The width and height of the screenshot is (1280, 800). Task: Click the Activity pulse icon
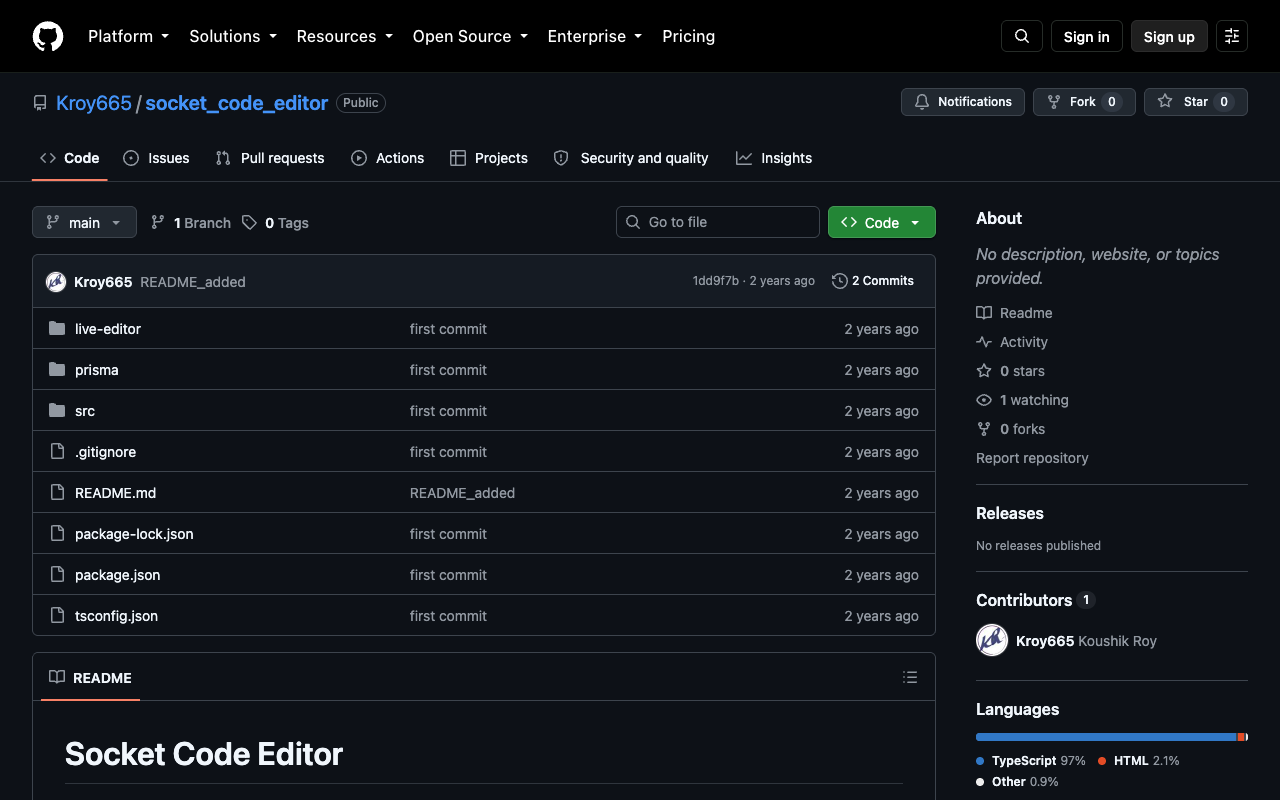984,342
